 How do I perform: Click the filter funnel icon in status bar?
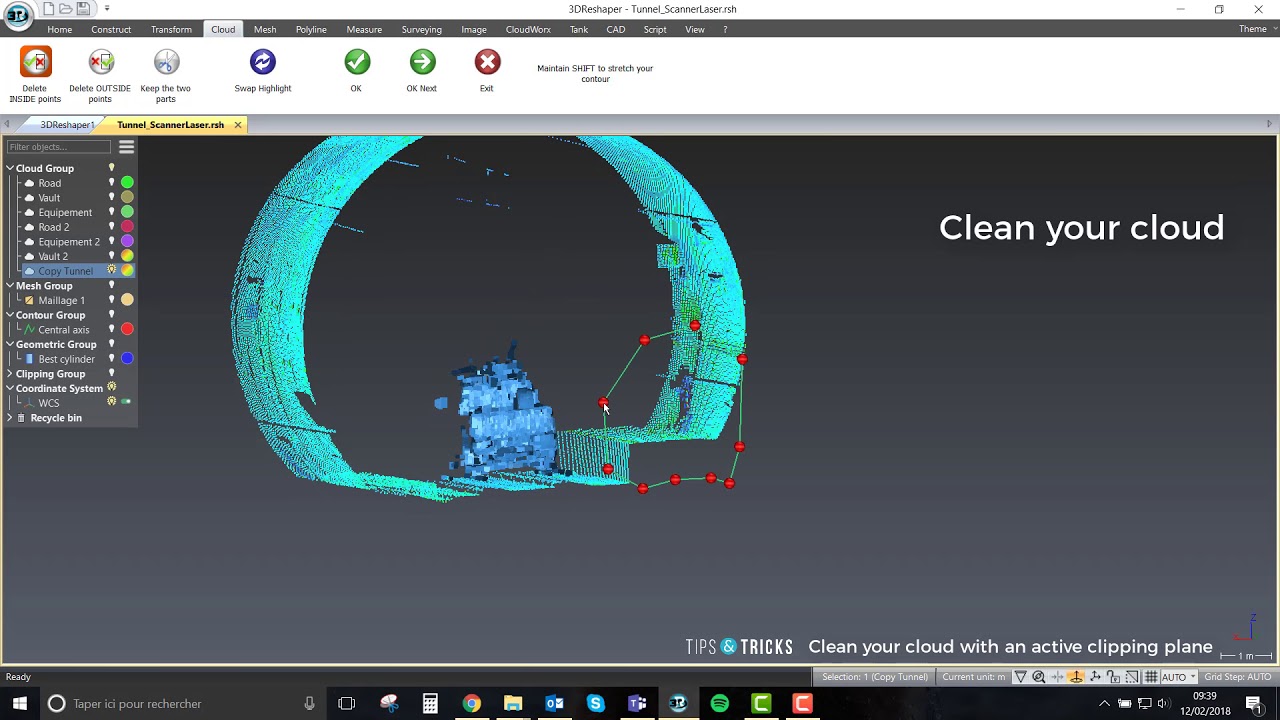(1020, 677)
